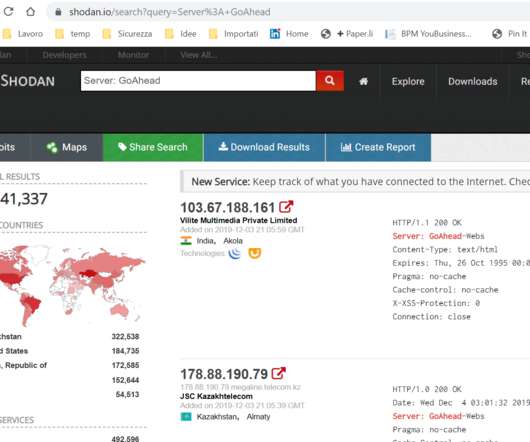
Task: Click the Download Results button
Action: click(264, 147)
